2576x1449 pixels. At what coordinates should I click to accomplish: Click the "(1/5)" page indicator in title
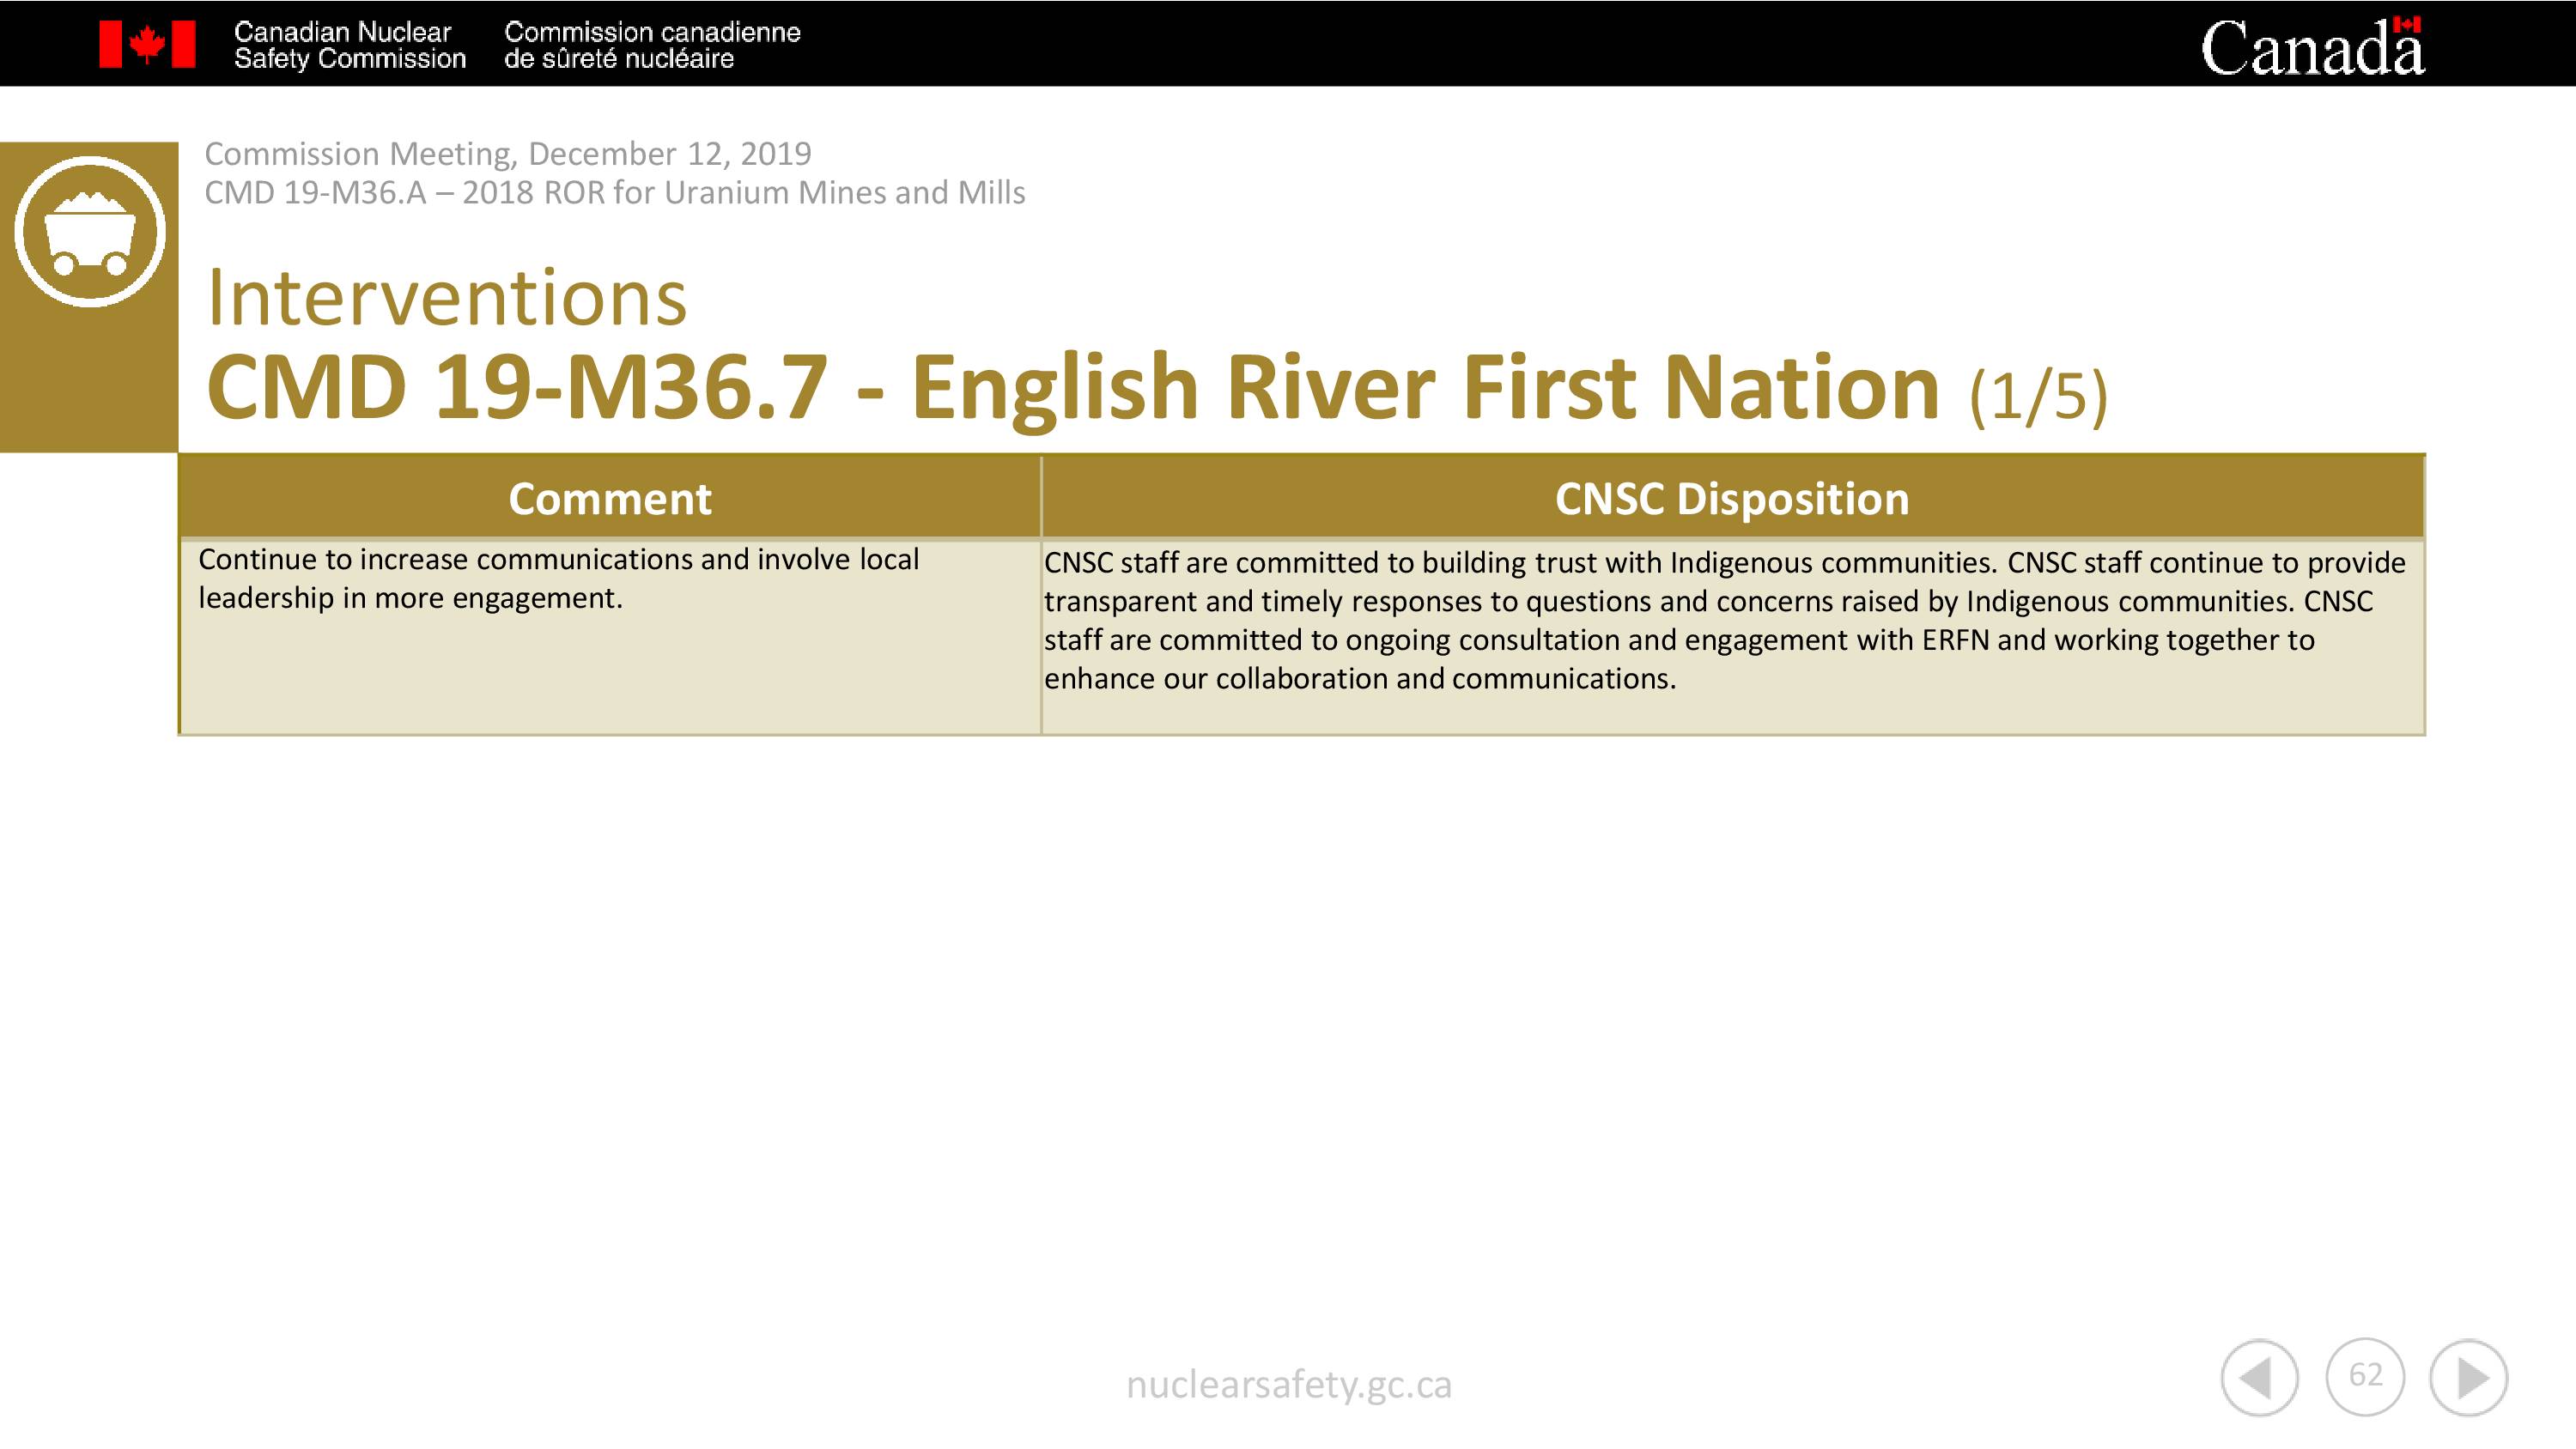(2038, 395)
